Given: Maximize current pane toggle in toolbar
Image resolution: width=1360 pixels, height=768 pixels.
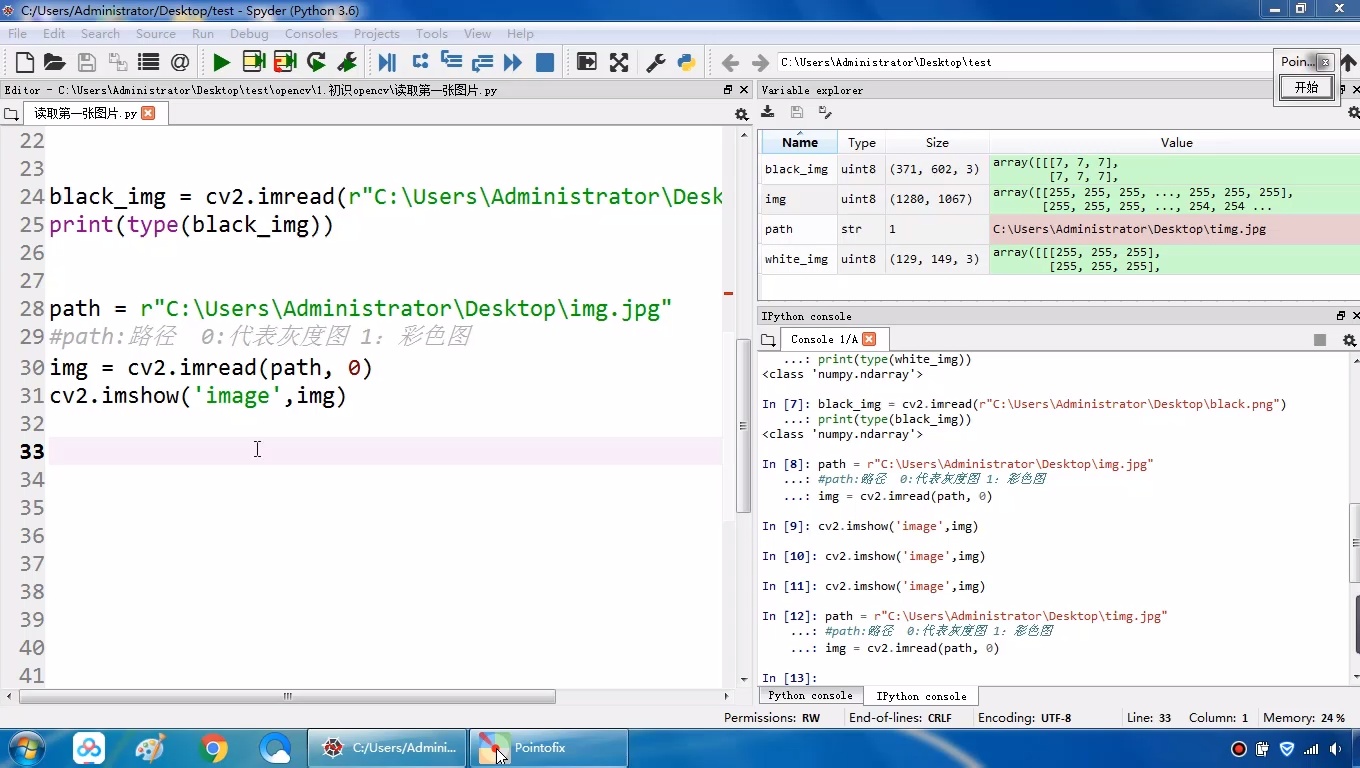Looking at the screenshot, I should pos(587,63).
